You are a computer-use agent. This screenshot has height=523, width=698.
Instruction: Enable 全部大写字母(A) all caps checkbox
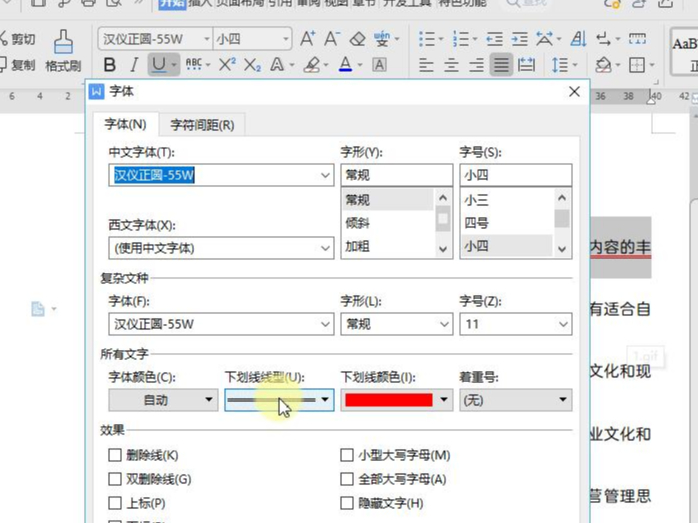(347, 479)
